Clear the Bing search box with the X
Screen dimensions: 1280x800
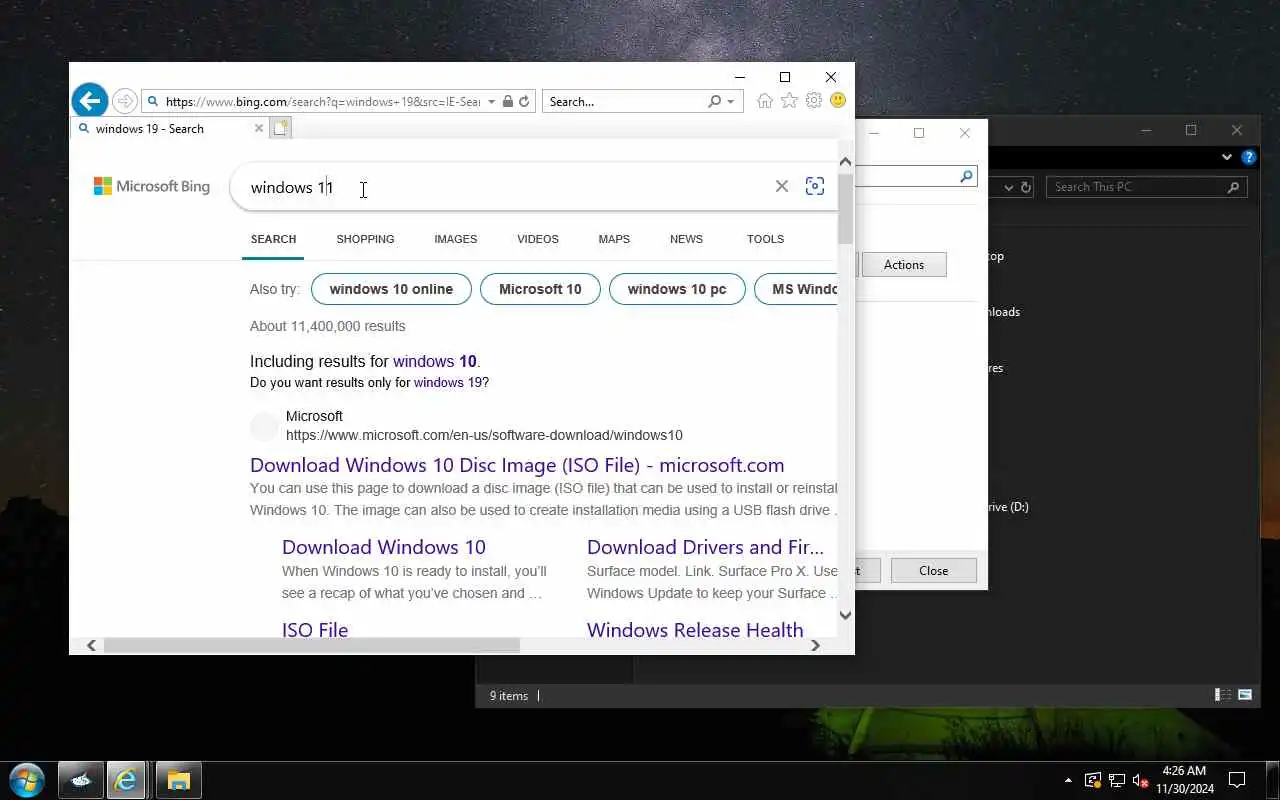coord(782,186)
